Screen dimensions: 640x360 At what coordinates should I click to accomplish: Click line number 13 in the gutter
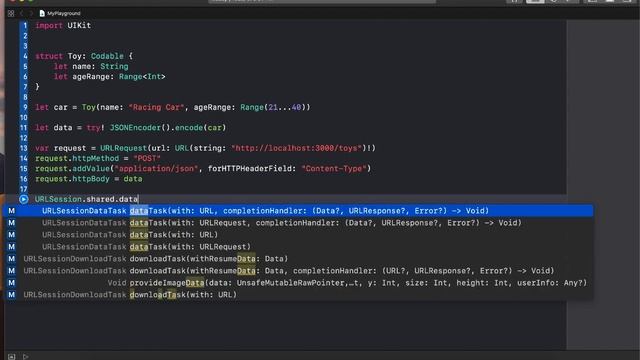tap(24, 148)
